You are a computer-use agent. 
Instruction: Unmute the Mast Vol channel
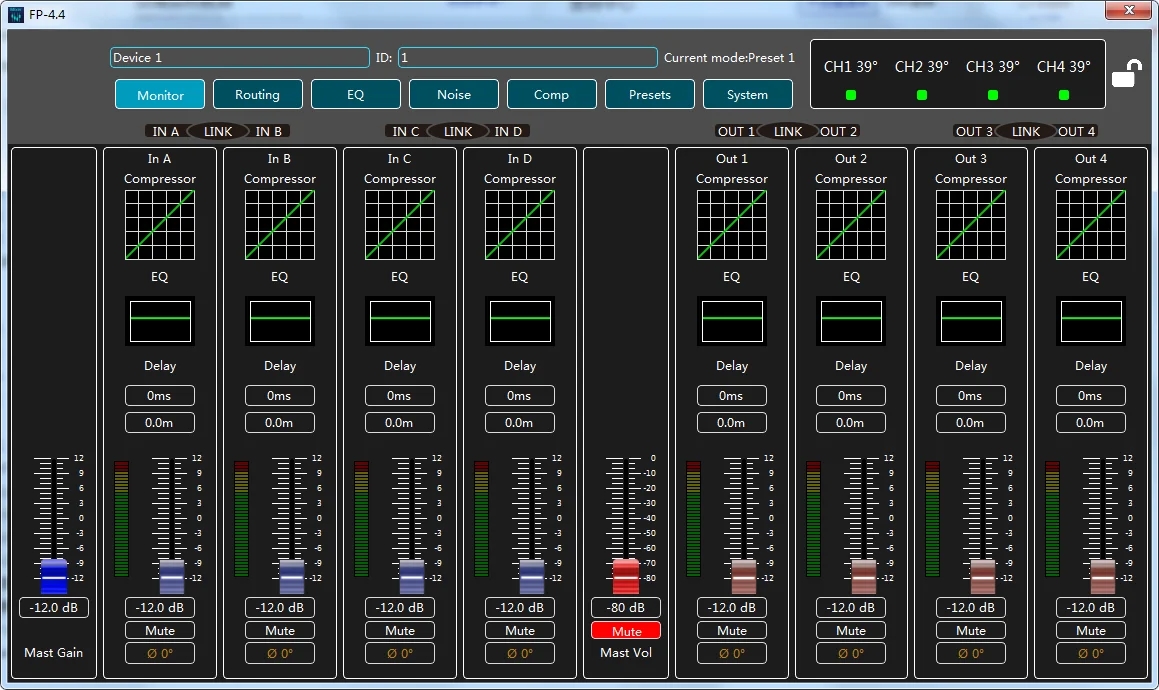click(626, 631)
